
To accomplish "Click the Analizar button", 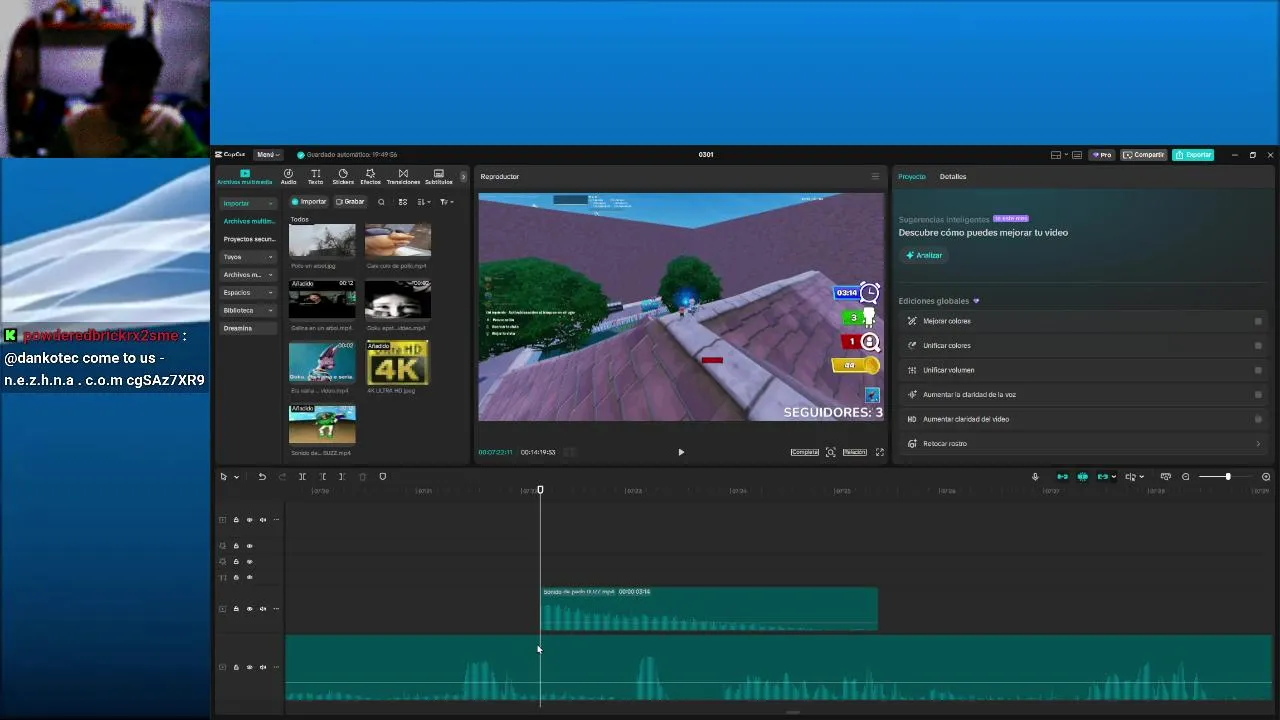I will click(924, 255).
